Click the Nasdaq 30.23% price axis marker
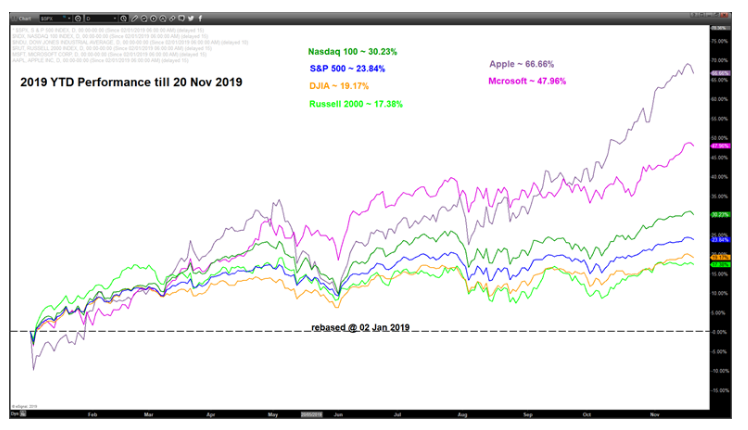This screenshot has width=748, height=430. point(720,215)
